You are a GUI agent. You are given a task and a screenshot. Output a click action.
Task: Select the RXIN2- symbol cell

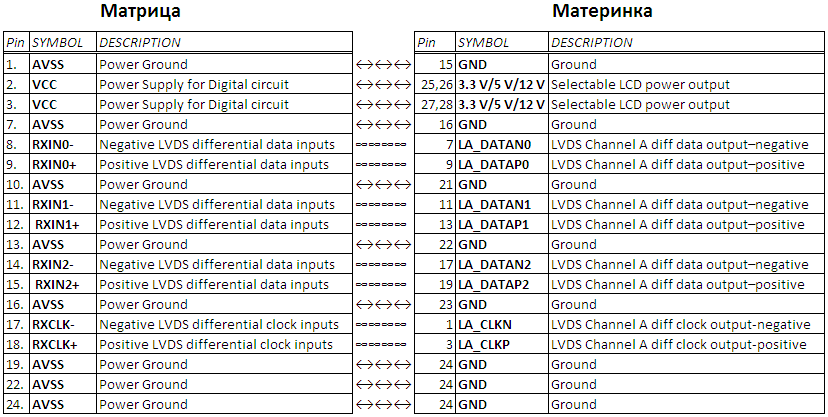tap(55, 265)
